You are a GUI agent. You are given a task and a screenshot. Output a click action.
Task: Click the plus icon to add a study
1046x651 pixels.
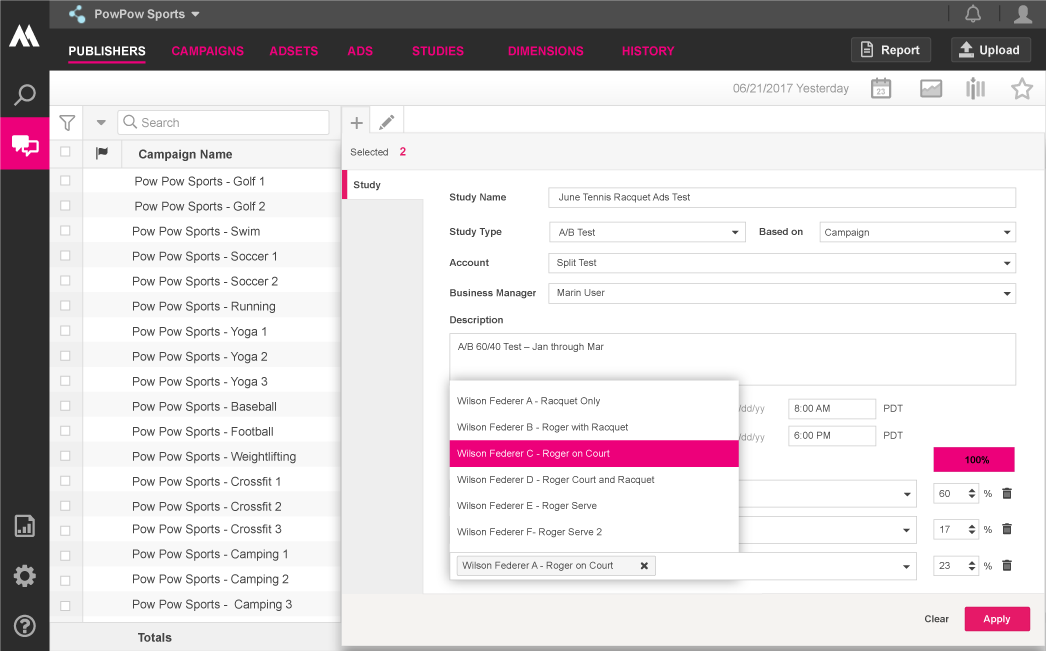(357, 122)
